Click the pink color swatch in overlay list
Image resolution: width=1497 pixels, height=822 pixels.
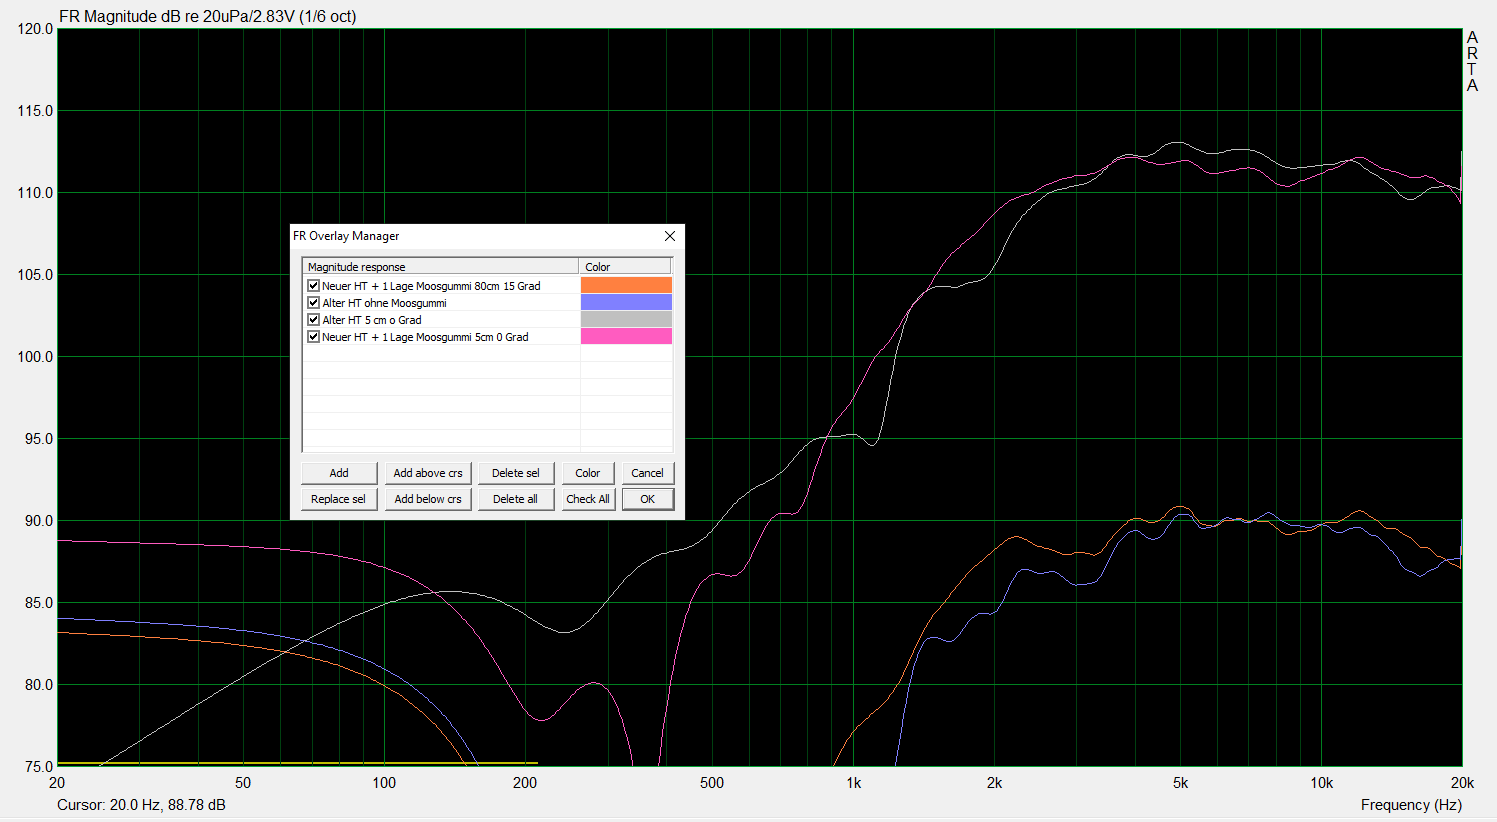coord(626,337)
